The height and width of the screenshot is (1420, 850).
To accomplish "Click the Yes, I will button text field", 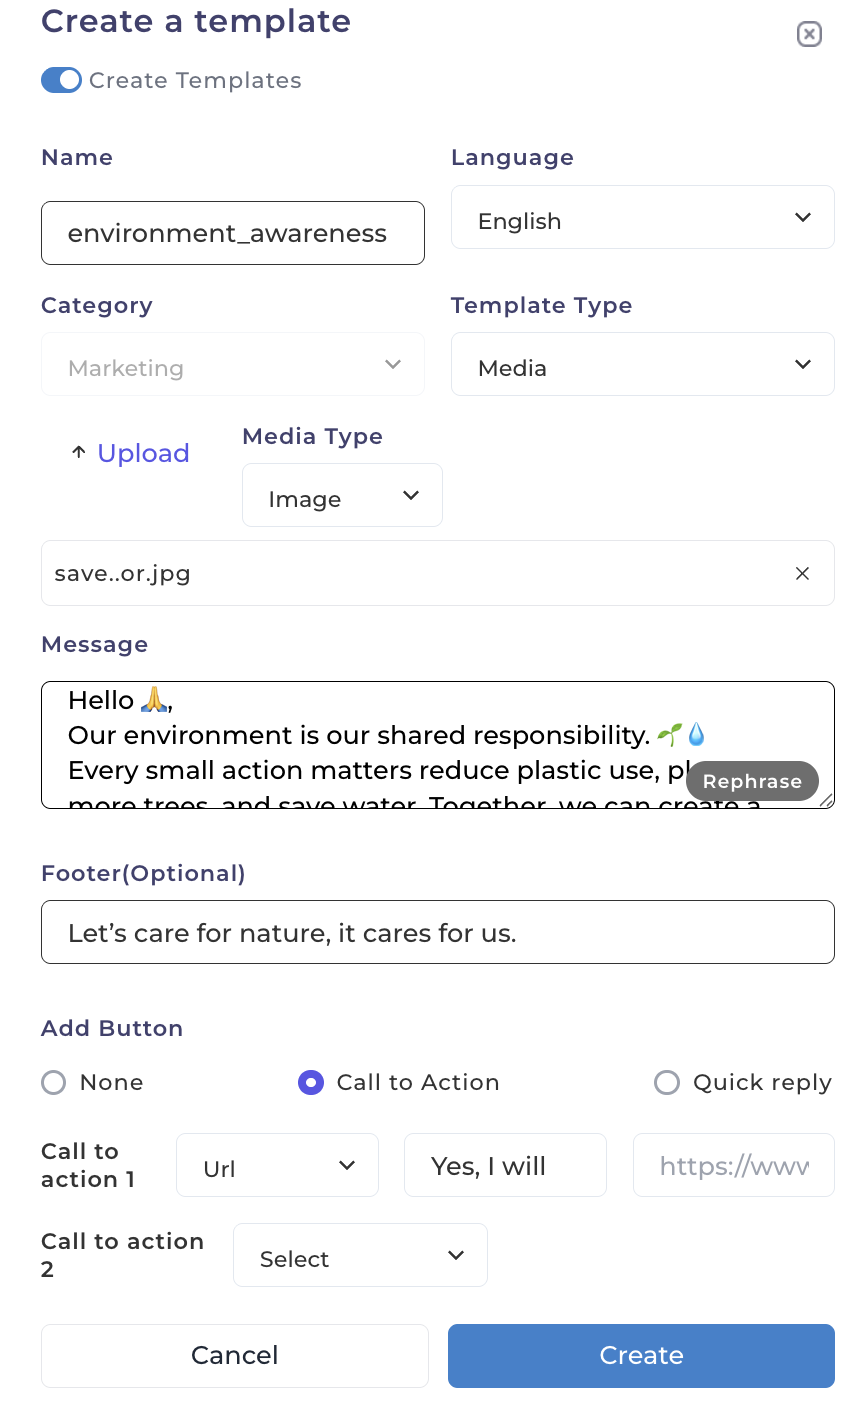I will [x=505, y=1164].
